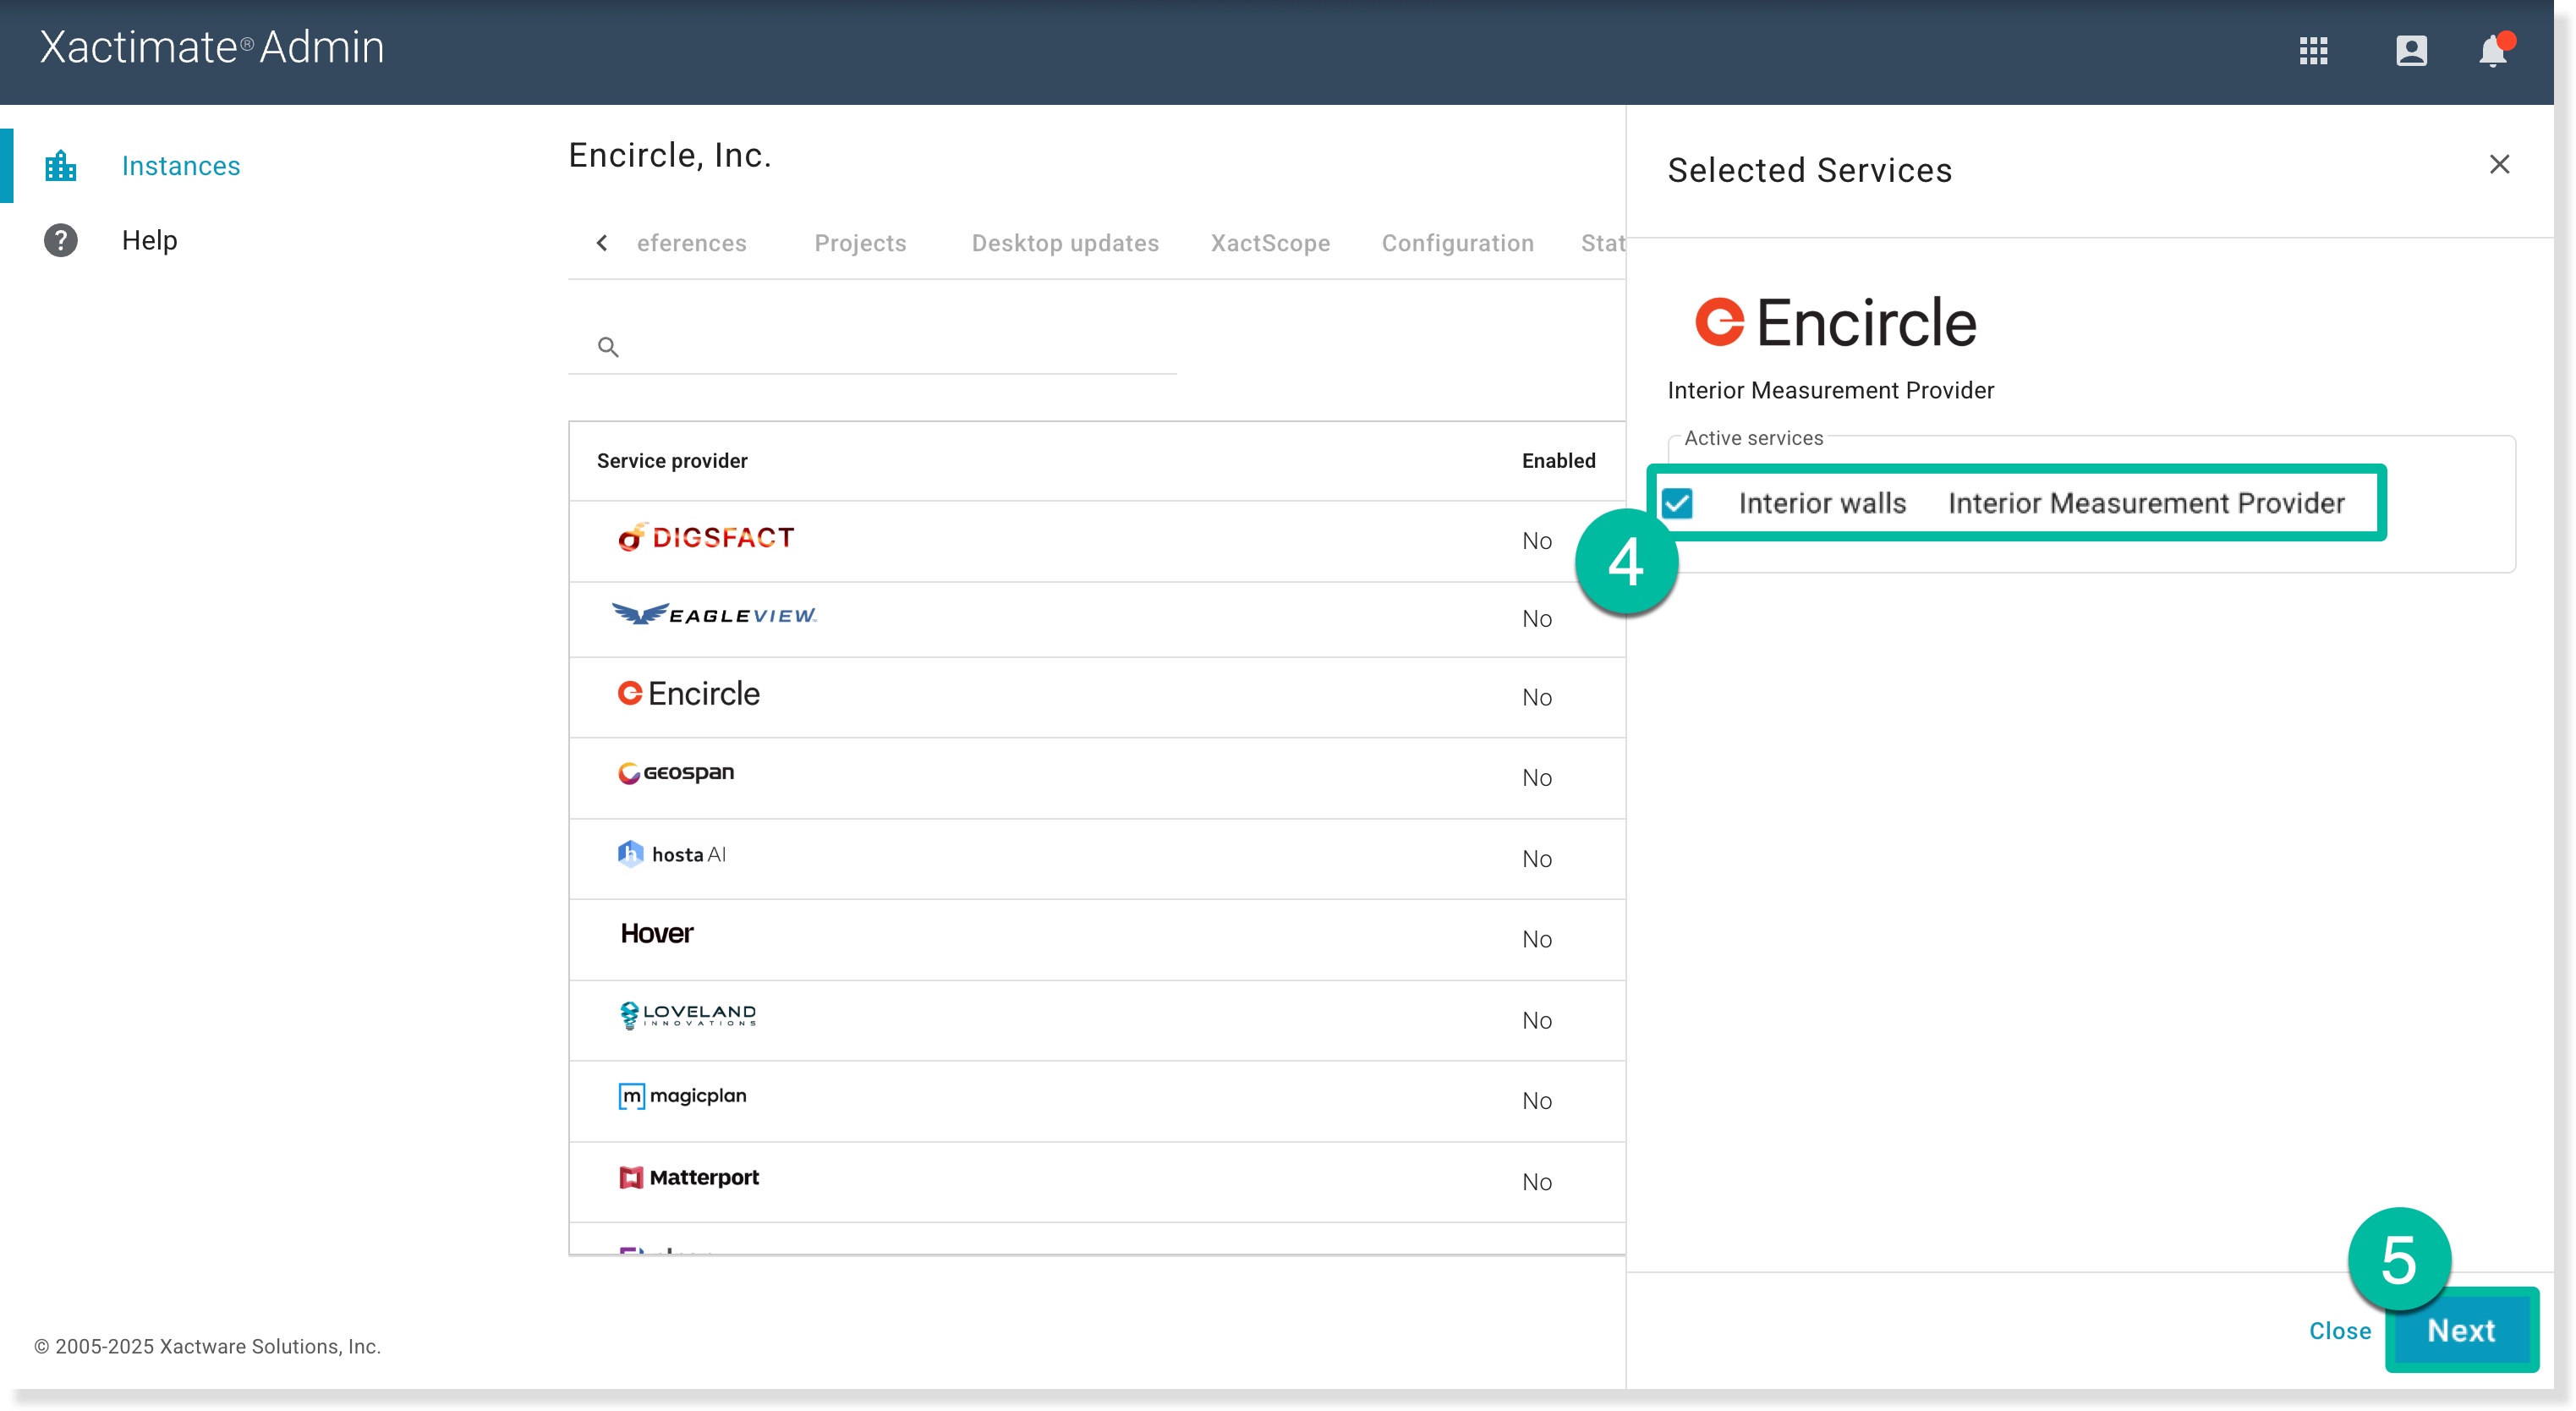Select the DIGSFACT service provider logo
This screenshot has width=2576, height=1411.
click(706, 537)
